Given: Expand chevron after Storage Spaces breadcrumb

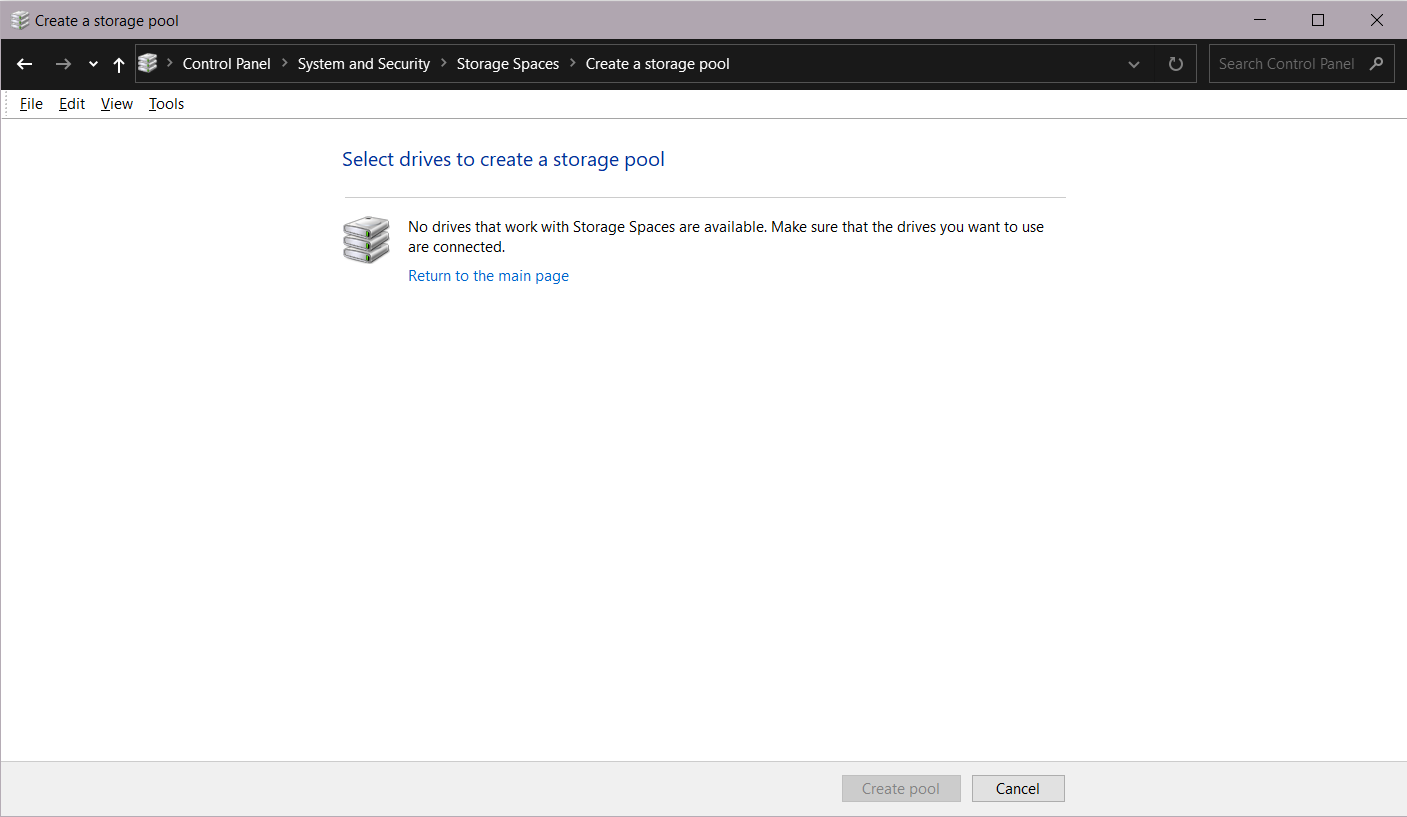Looking at the screenshot, I should point(573,64).
